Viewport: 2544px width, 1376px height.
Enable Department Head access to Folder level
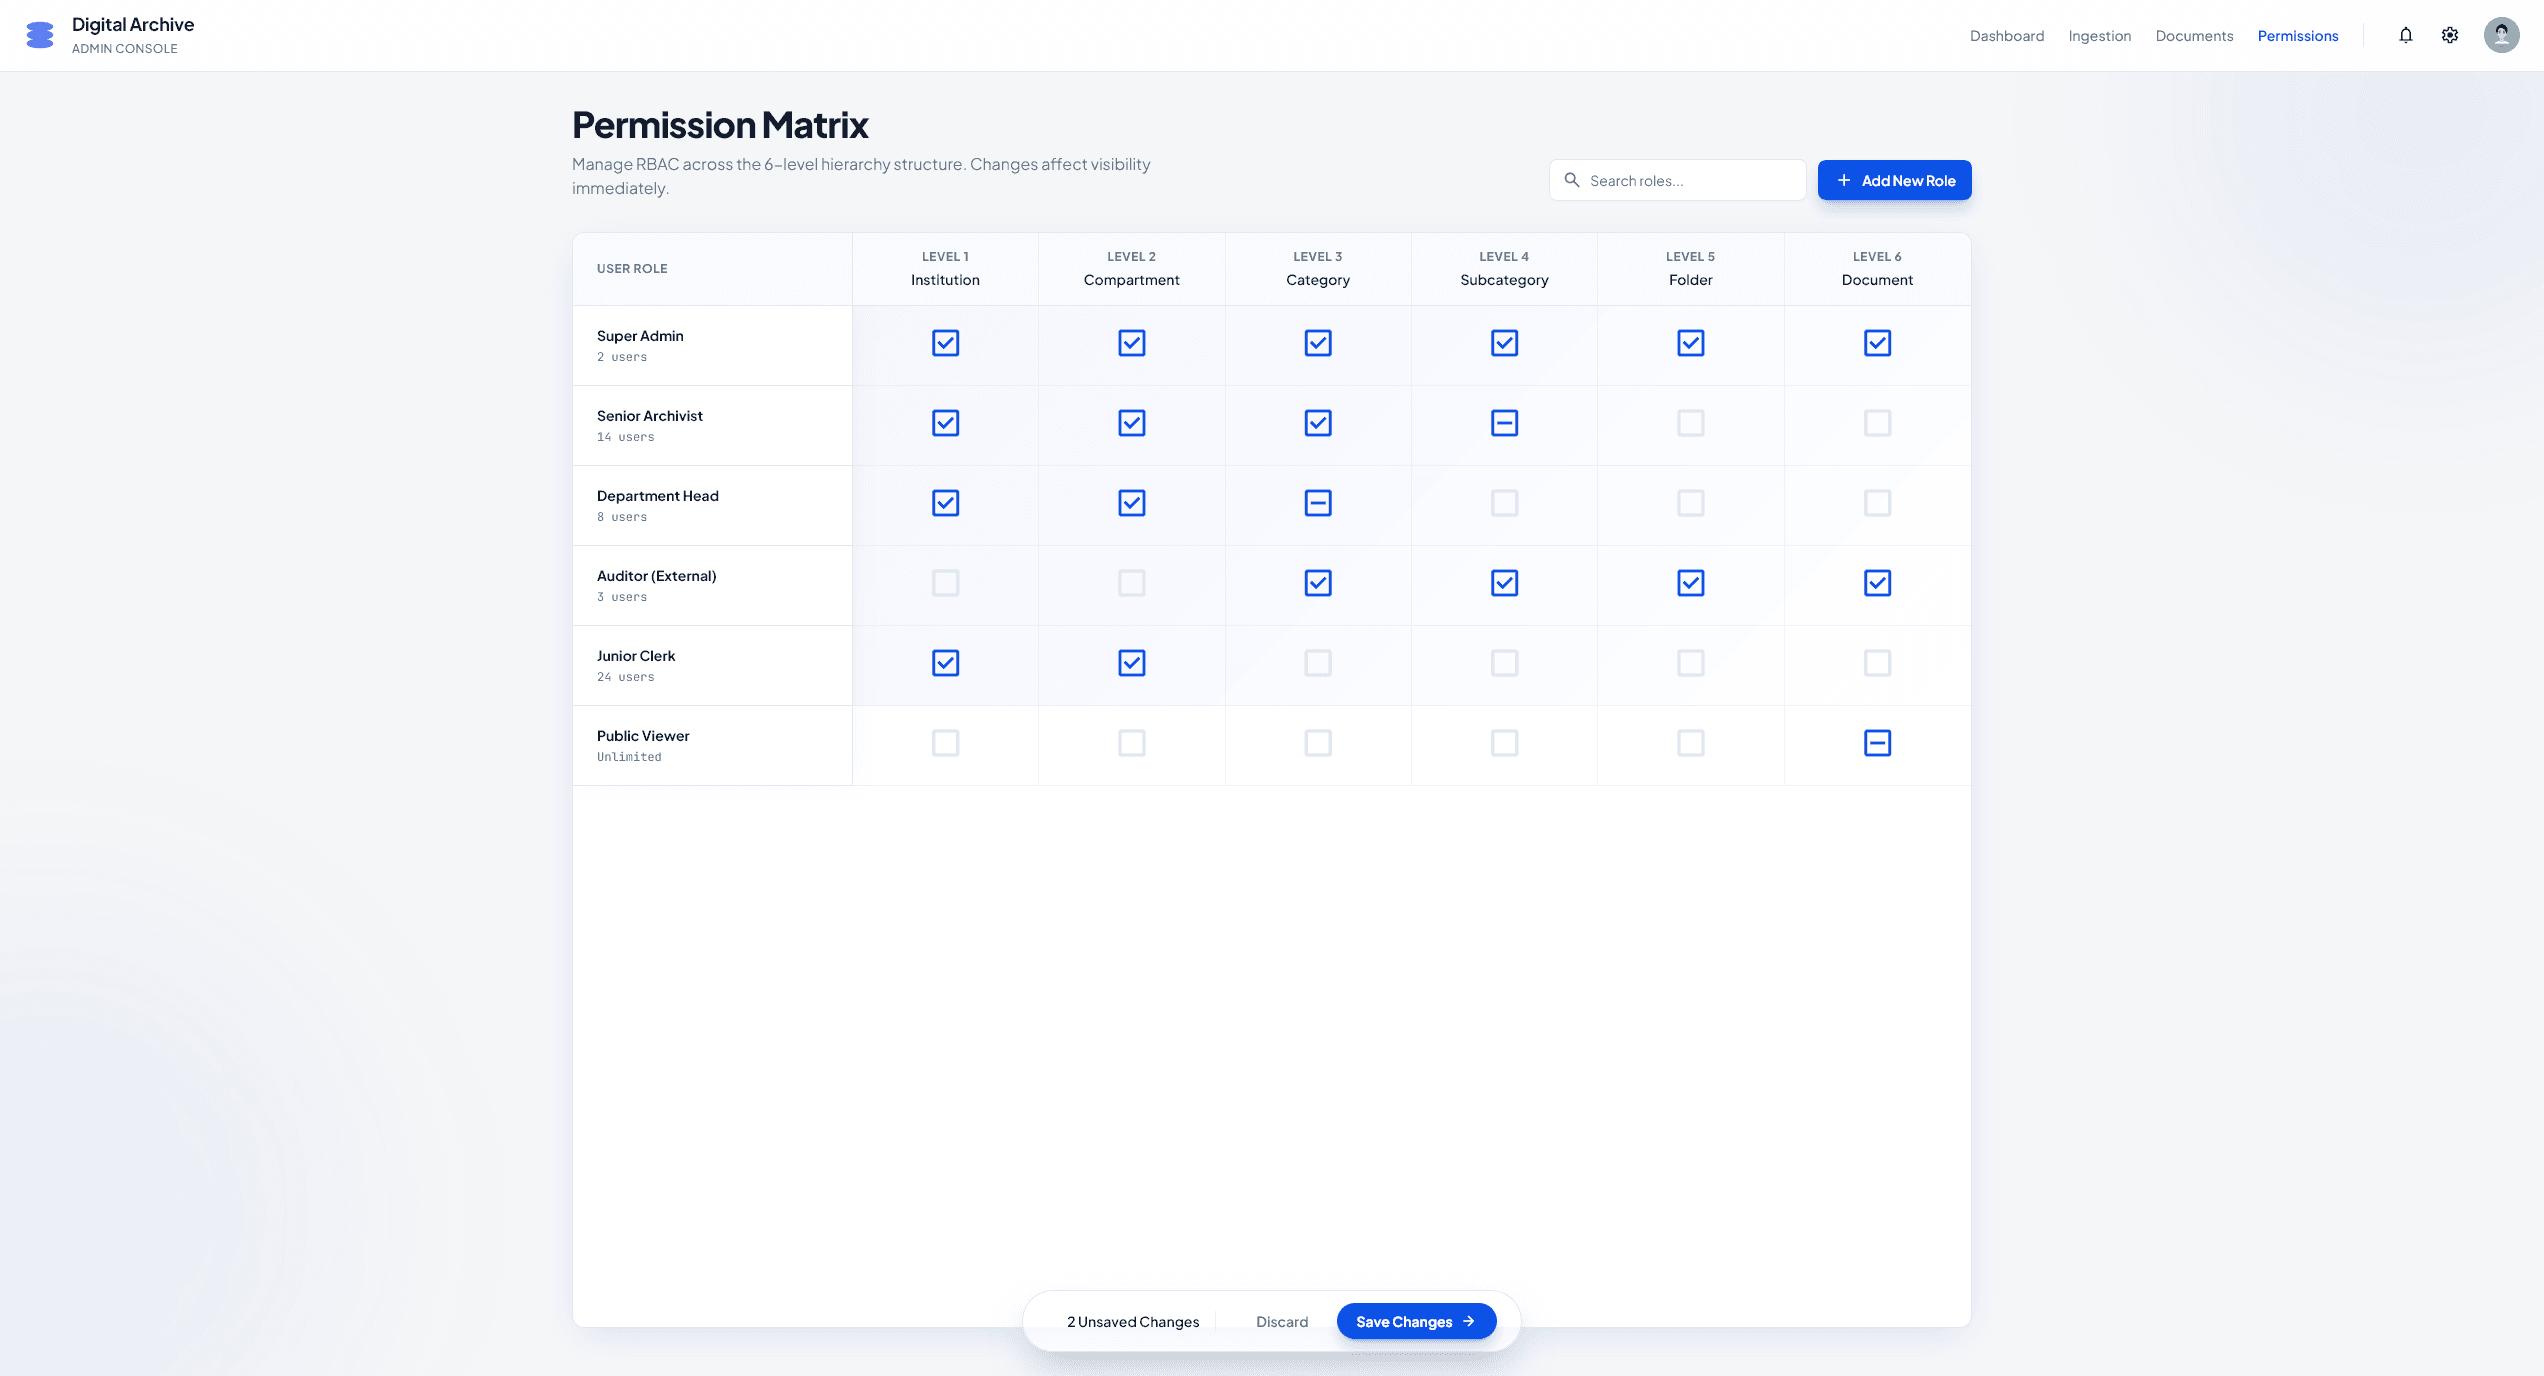coord(1691,503)
